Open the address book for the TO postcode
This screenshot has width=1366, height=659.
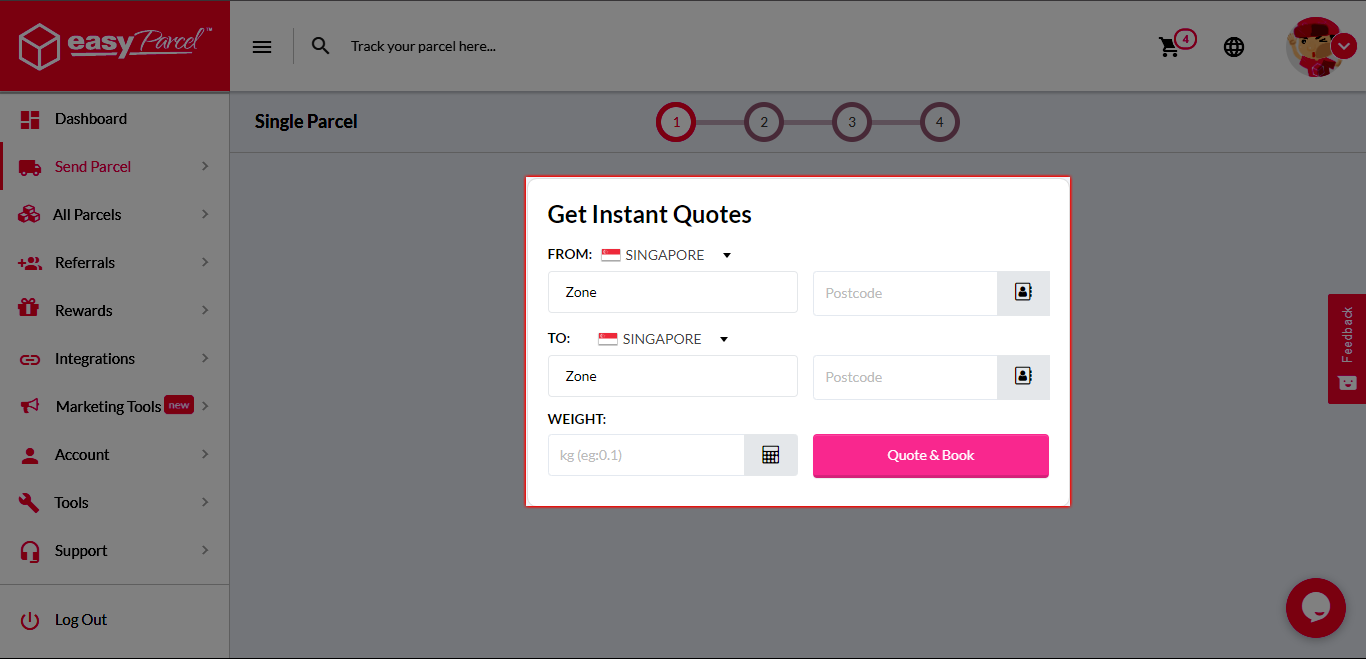(x=1023, y=377)
